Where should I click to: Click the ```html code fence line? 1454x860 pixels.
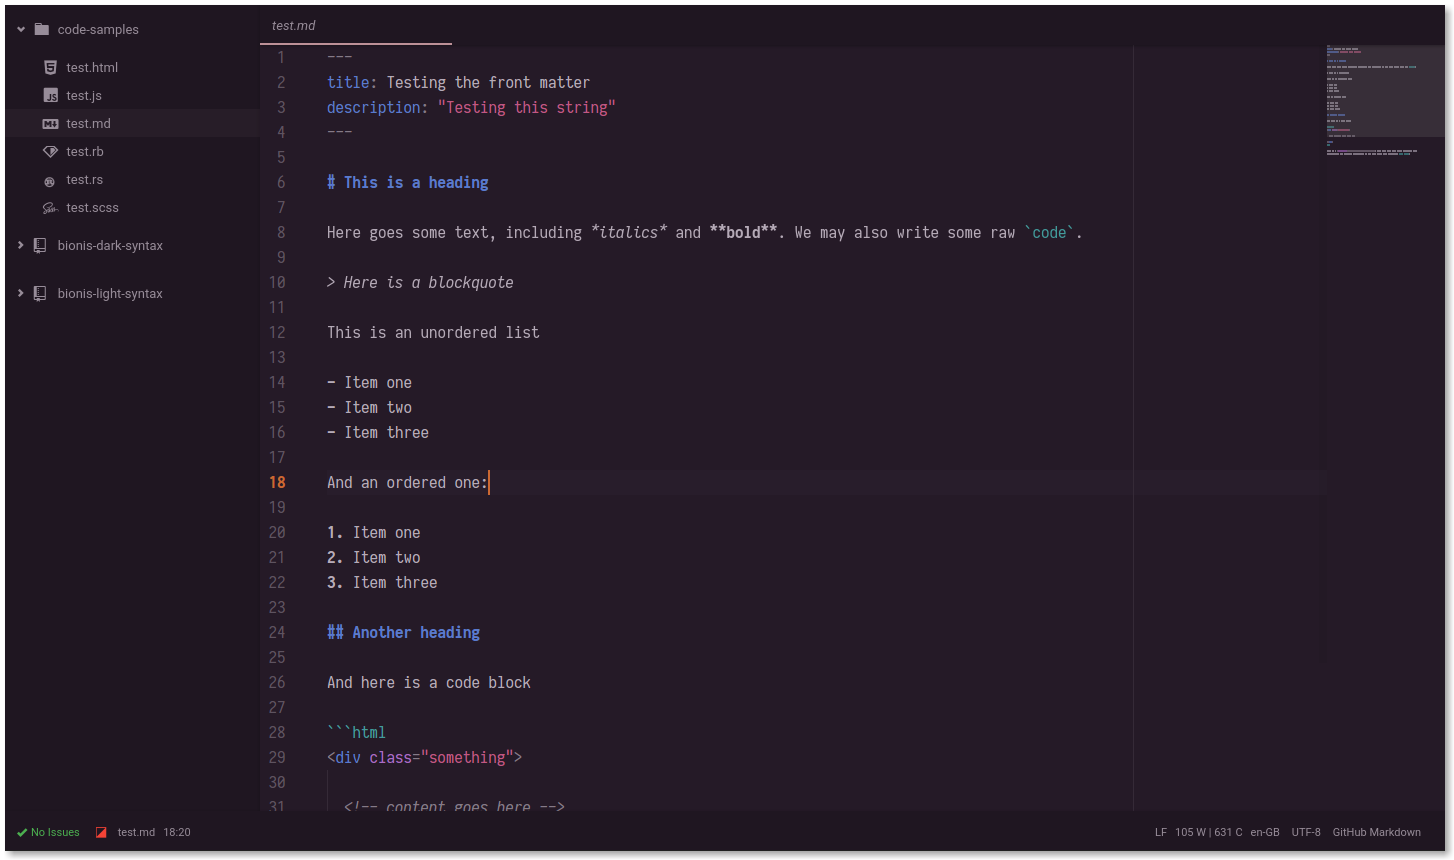tap(356, 732)
